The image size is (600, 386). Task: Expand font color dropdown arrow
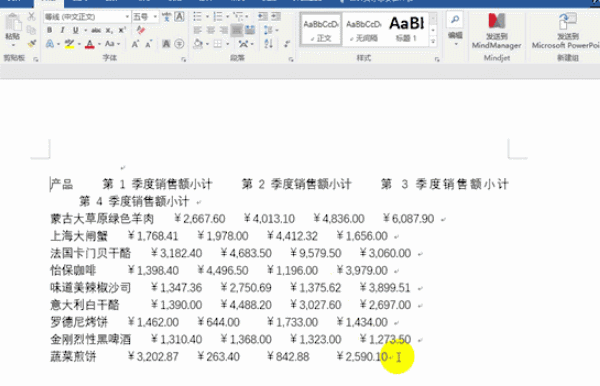[x=99, y=44]
